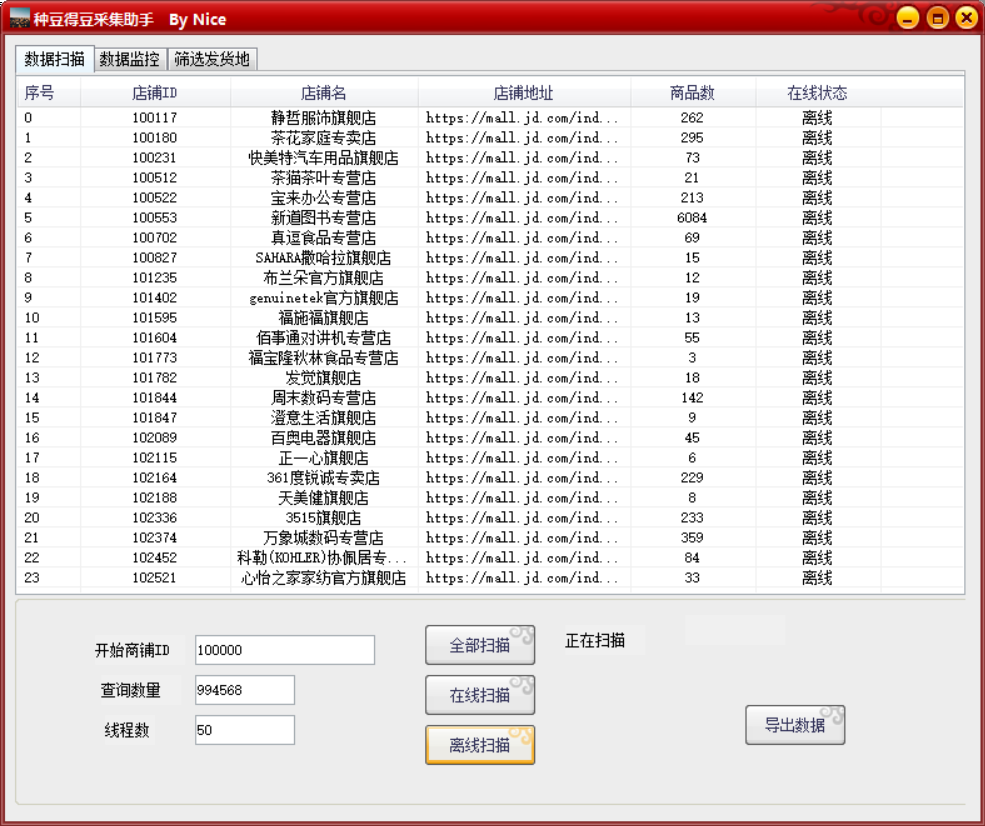Start an offline scan with 离线扫描
Viewport: 985px width, 826px height.
tap(480, 745)
